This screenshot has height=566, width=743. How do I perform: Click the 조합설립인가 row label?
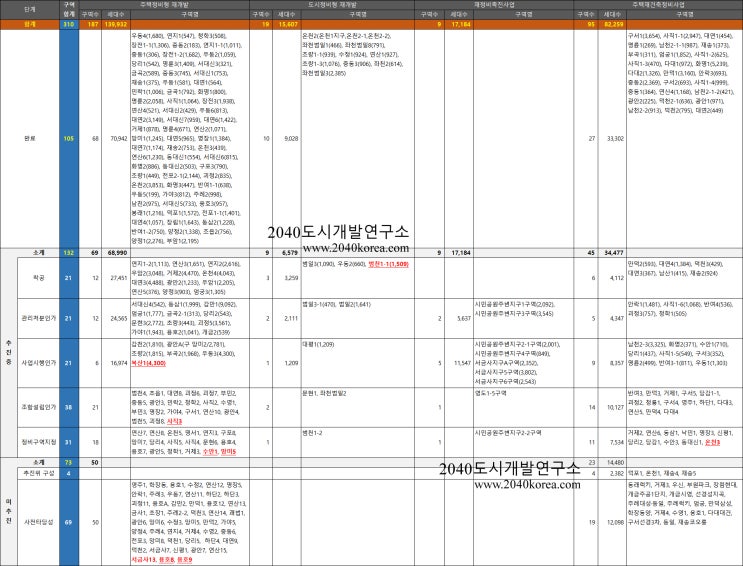tap(38, 407)
